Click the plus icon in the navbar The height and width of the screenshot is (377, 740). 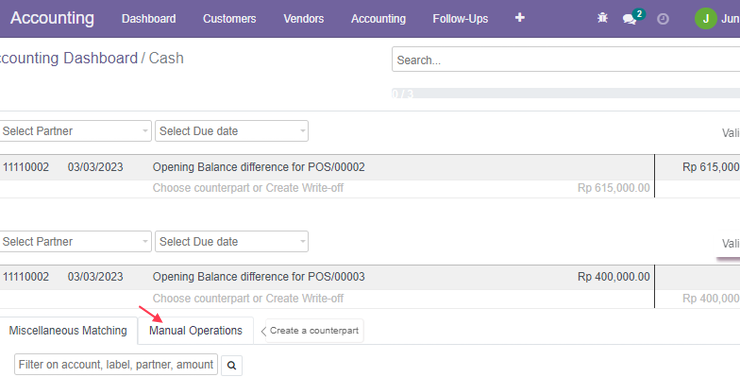[x=520, y=18]
